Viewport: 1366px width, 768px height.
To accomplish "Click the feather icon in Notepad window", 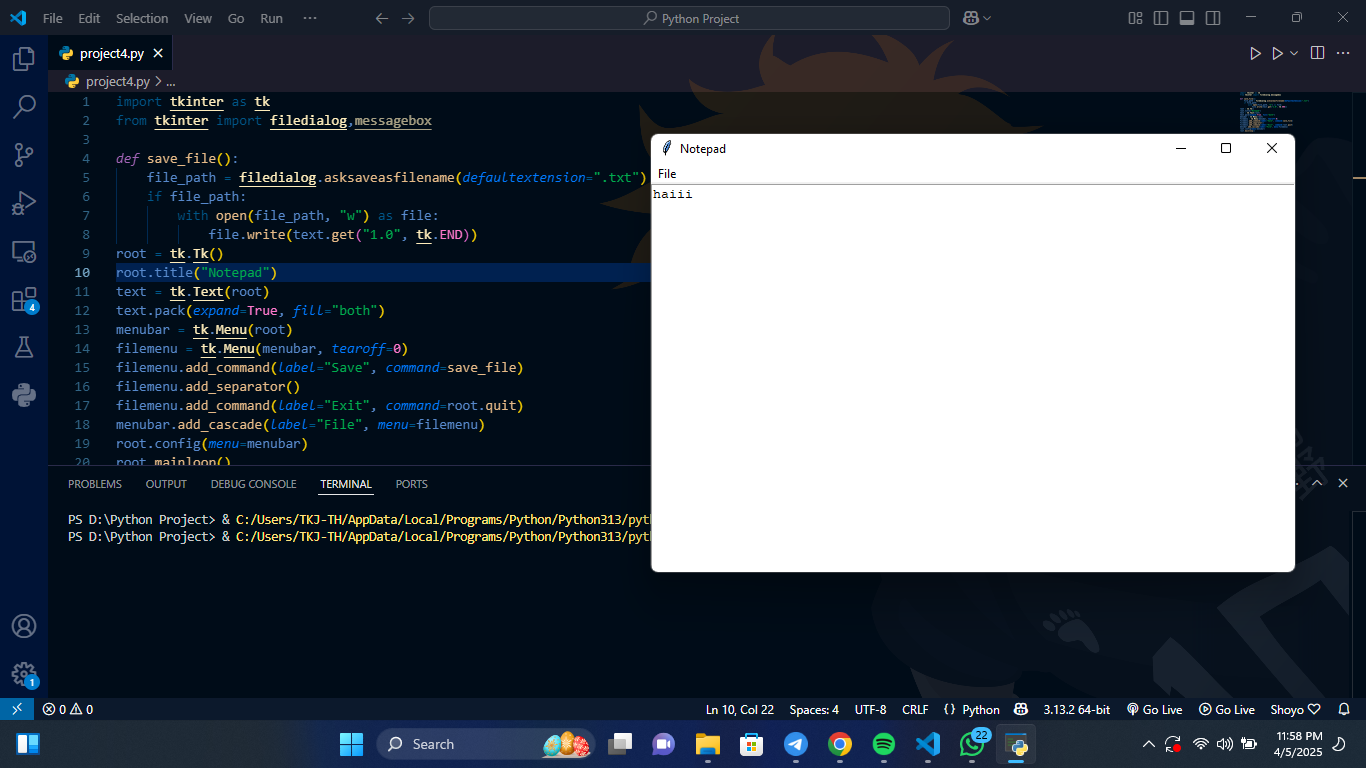I will pos(667,148).
